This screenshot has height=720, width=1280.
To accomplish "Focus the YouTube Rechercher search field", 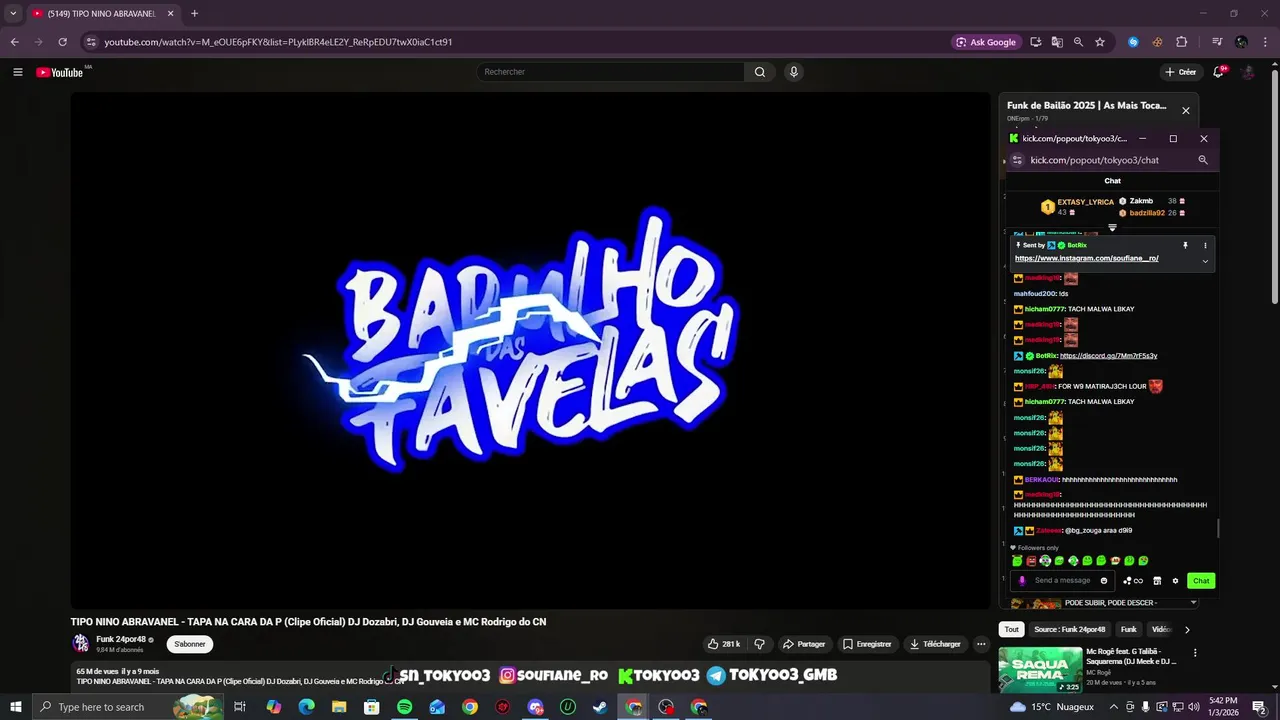I will [610, 72].
